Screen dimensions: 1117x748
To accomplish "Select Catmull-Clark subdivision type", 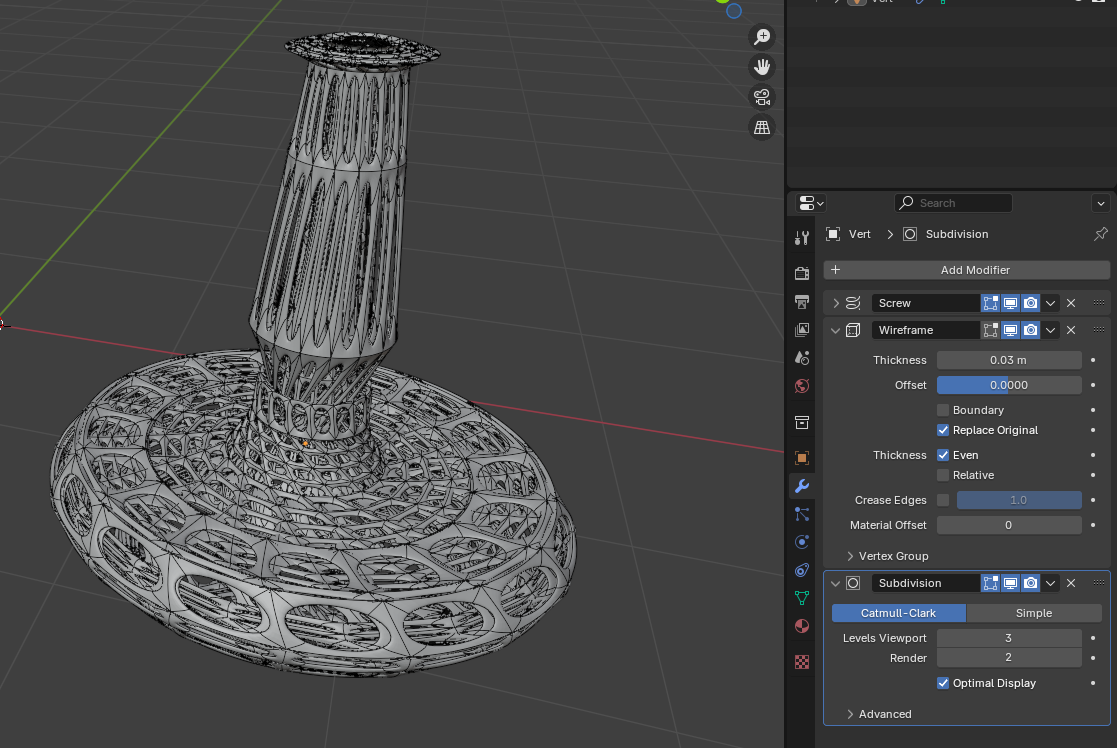I will pyautogui.click(x=898, y=613).
